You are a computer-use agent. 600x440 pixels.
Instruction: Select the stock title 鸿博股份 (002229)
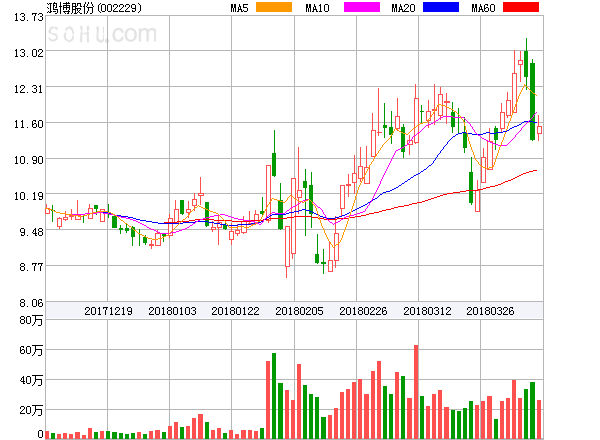coord(94,8)
